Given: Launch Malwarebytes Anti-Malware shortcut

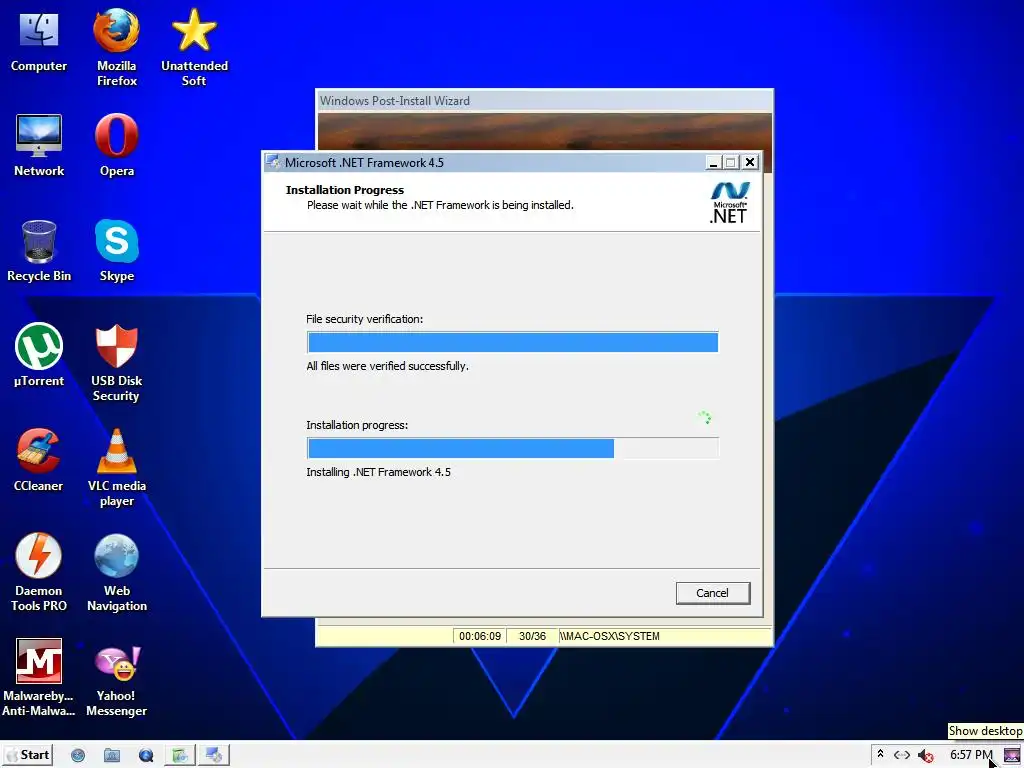Looking at the screenshot, I should pyautogui.click(x=39, y=678).
